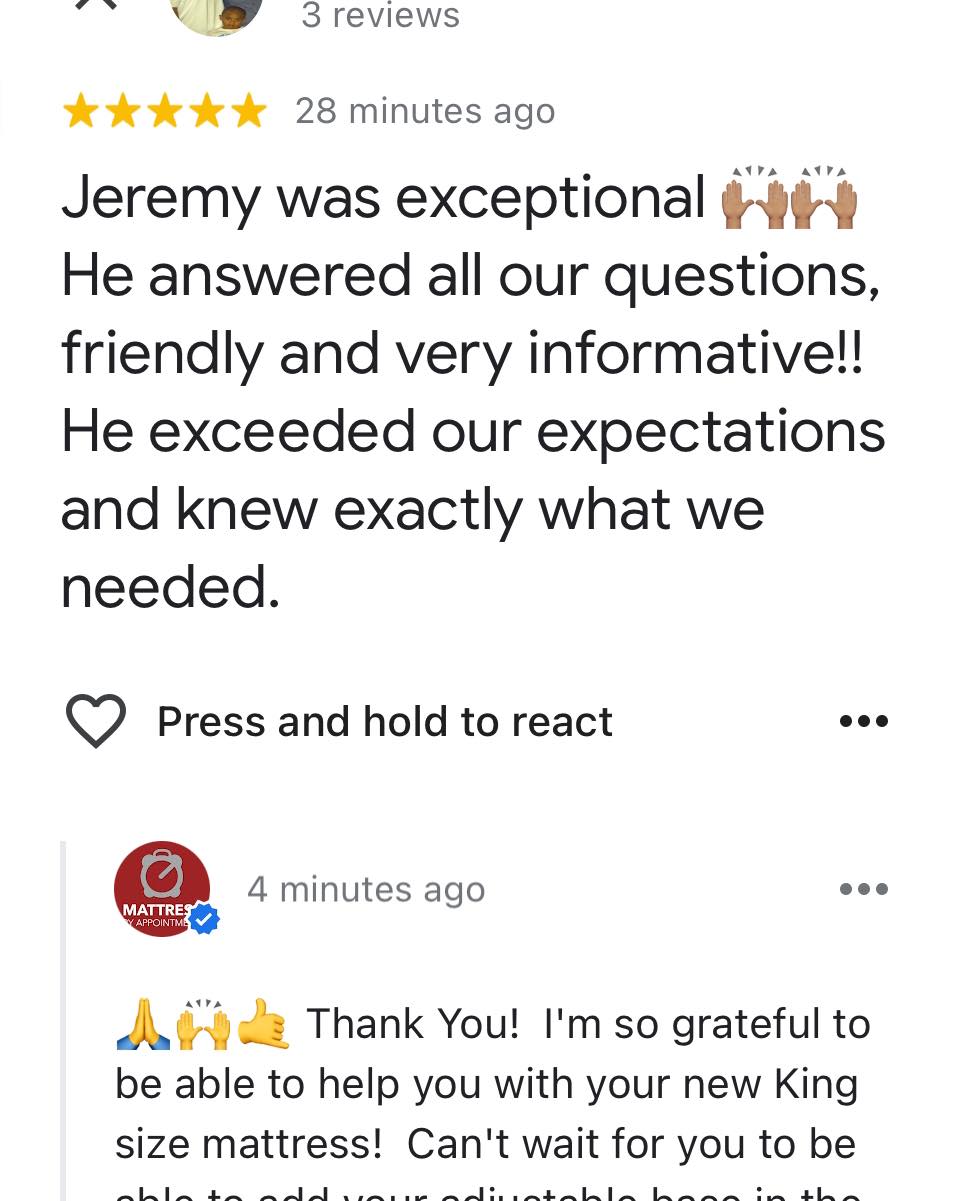The height and width of the screenshot is (1201, 960).
Task: Open owner reply three-dot menu
Action: (864, 889)
